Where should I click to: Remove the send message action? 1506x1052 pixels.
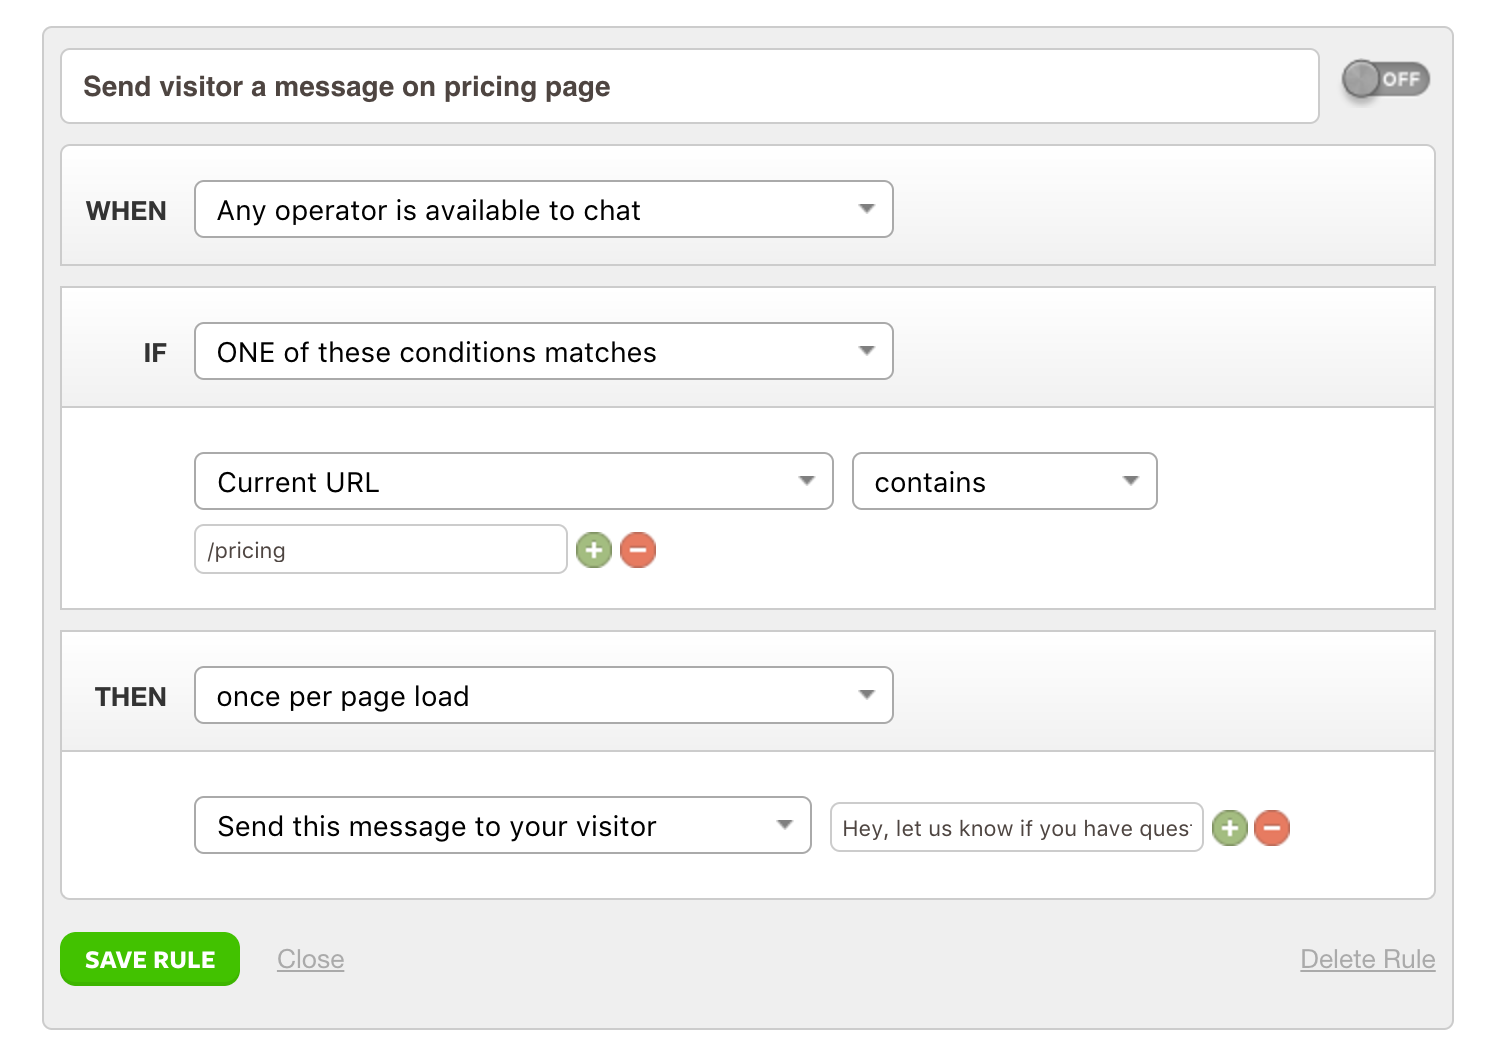(1272, 828)
